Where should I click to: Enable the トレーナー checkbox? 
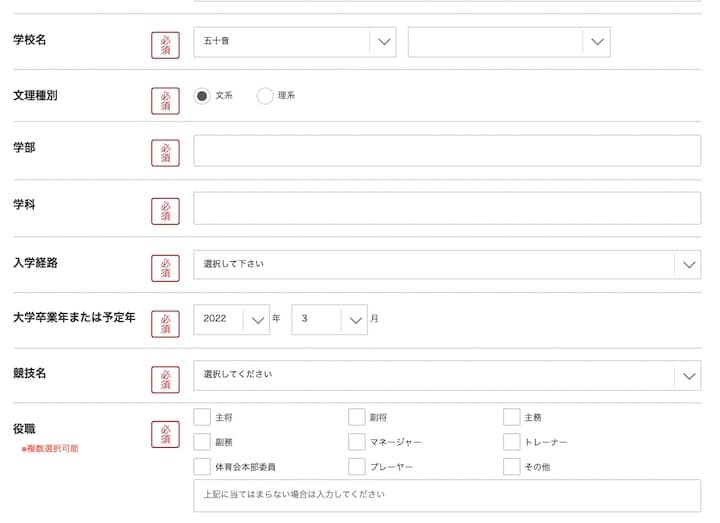point(512,442)
